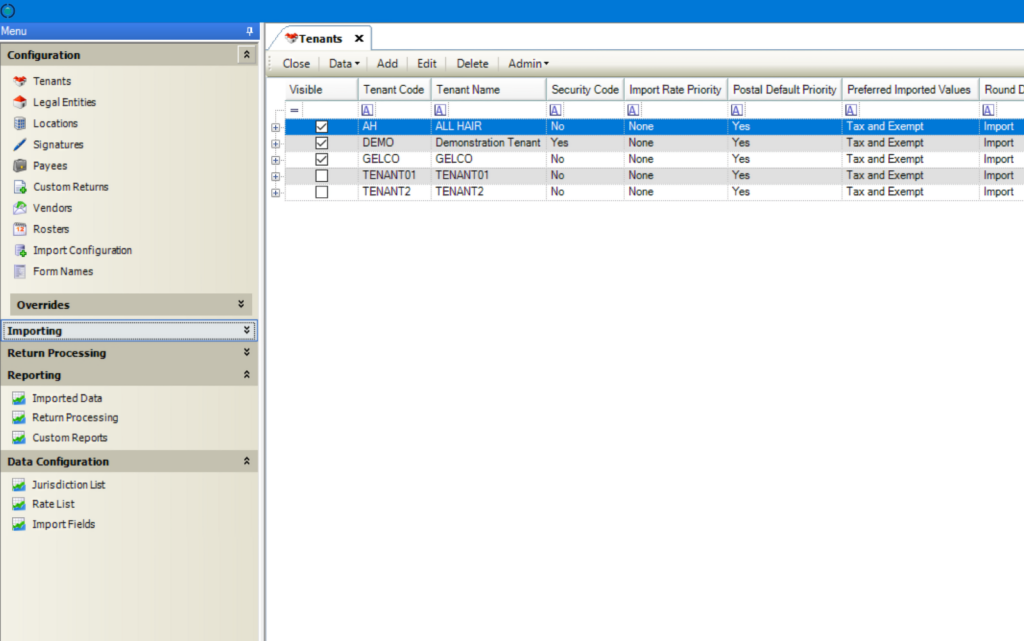Enable visibility for TENANT01
The width and height of the screenshot is (1024, 641).
point(319,175)
